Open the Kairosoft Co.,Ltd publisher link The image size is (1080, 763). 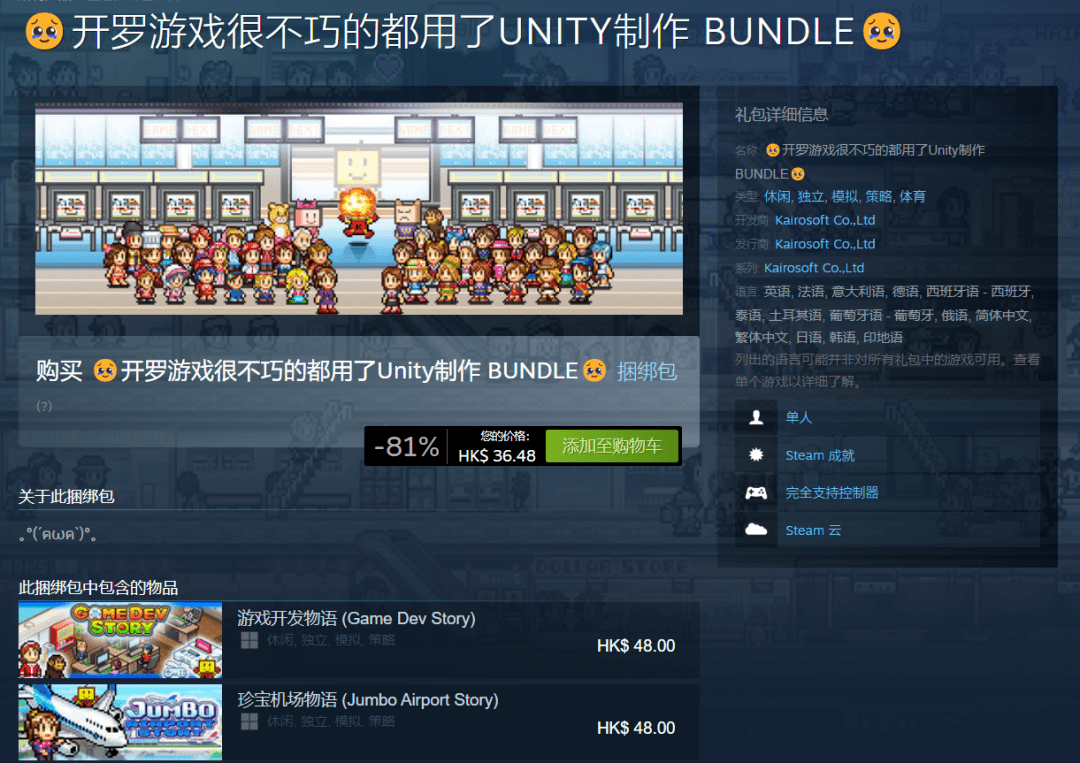[824, 244]
